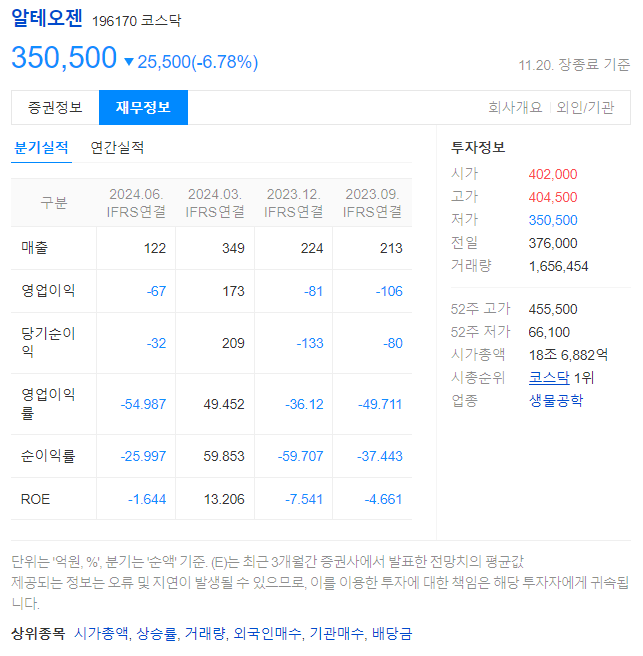Click the 영업이익 value -106
This screenshot has width=643, height=656.
pos(389,291)
